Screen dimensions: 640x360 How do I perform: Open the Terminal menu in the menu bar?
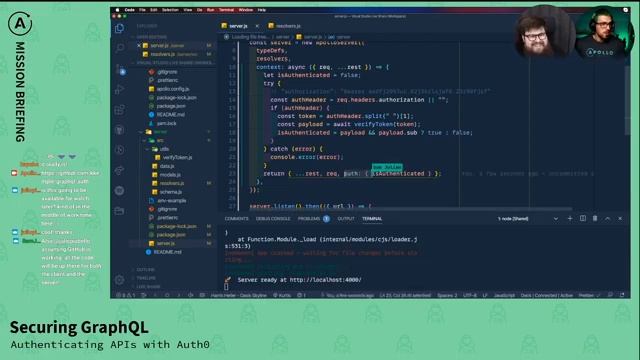[226, 10]
